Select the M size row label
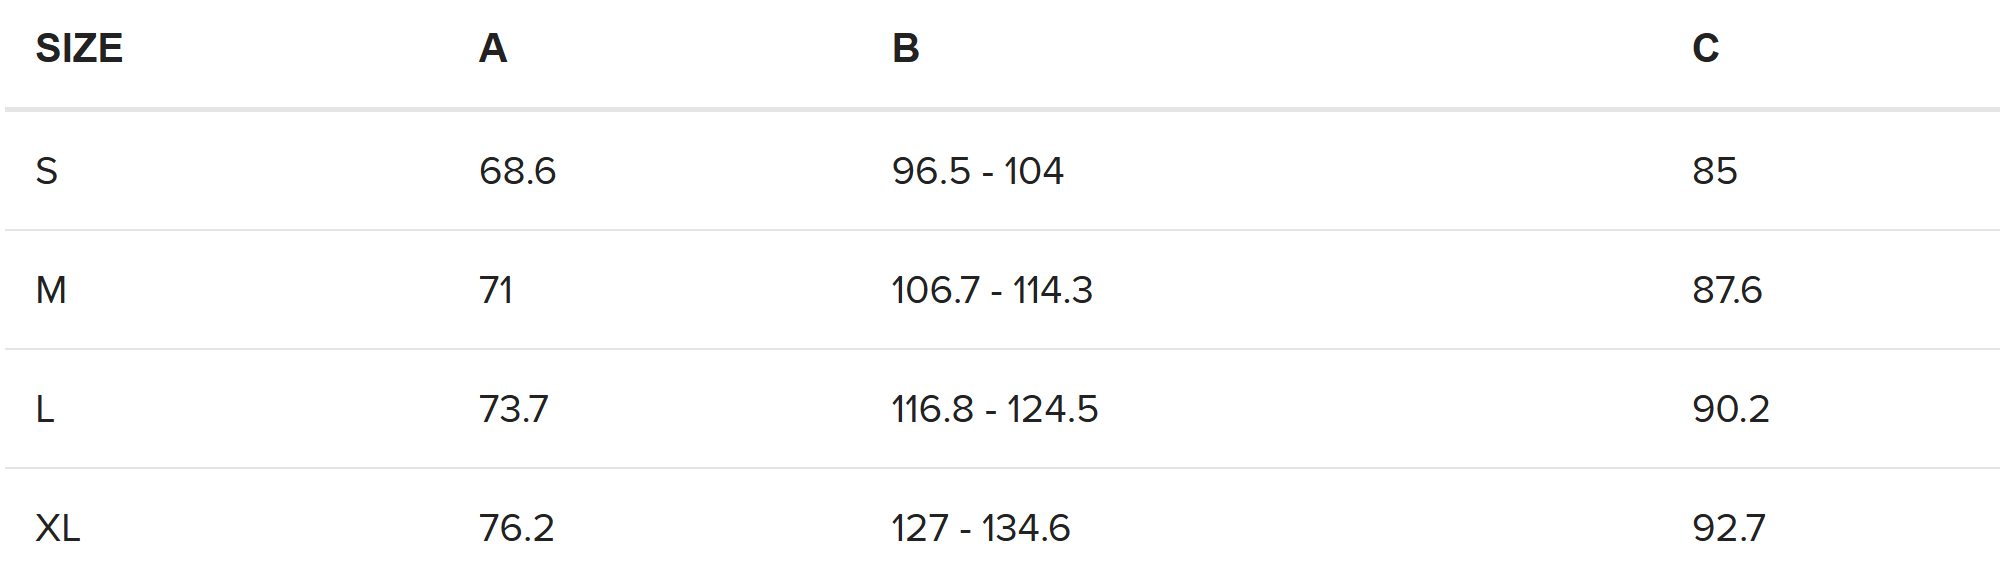This screenshot has height=577, width=2000. point(51,290)
